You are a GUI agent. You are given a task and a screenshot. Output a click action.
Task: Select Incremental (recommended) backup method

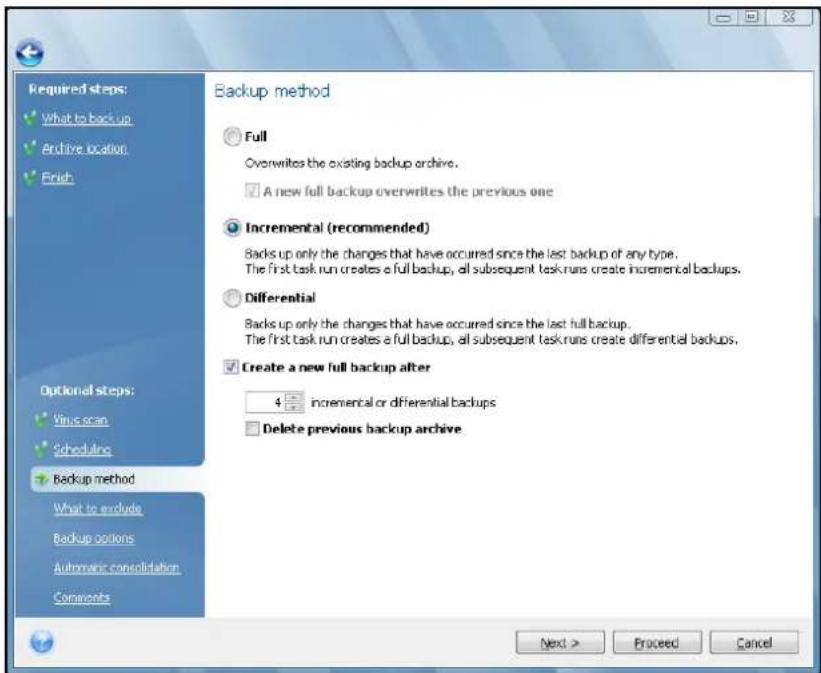click(x=232, y=228)
